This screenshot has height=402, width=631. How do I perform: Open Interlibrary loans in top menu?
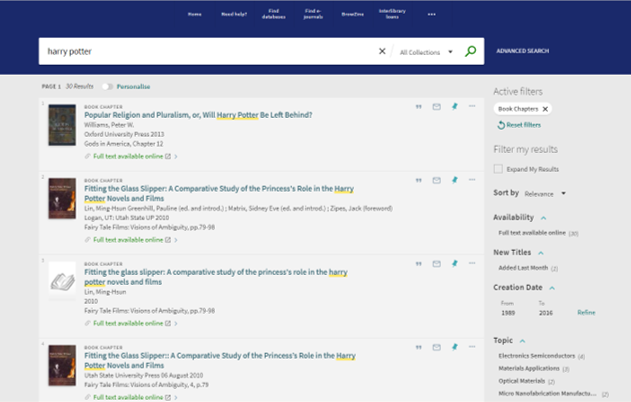point(392,14)
